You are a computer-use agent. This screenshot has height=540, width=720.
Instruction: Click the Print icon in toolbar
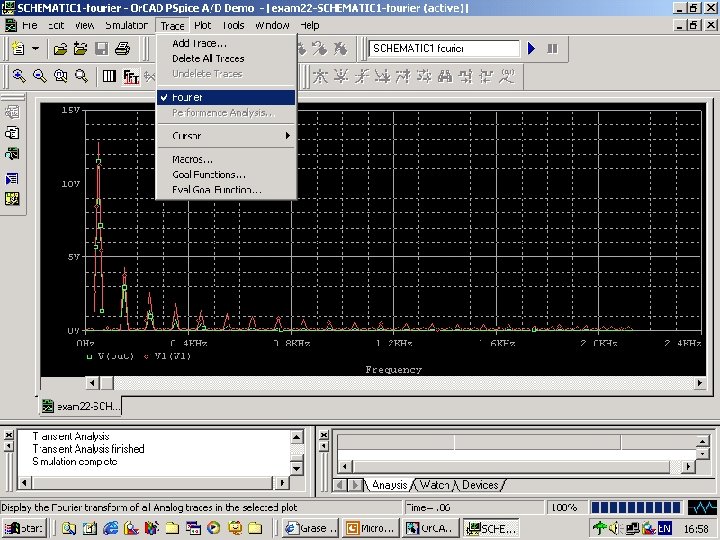pos(121,48)
